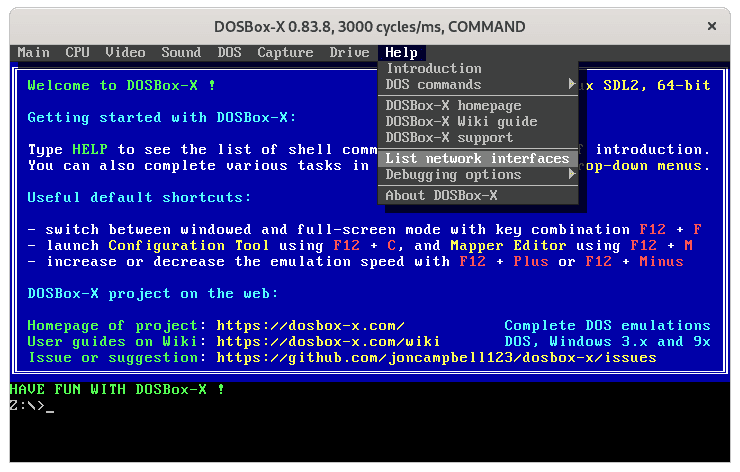Image resolution: width=740 pixels, height=472 pixels.
Task: Click the Useful default shortcuts heading
Action: (x=139, y=197)
